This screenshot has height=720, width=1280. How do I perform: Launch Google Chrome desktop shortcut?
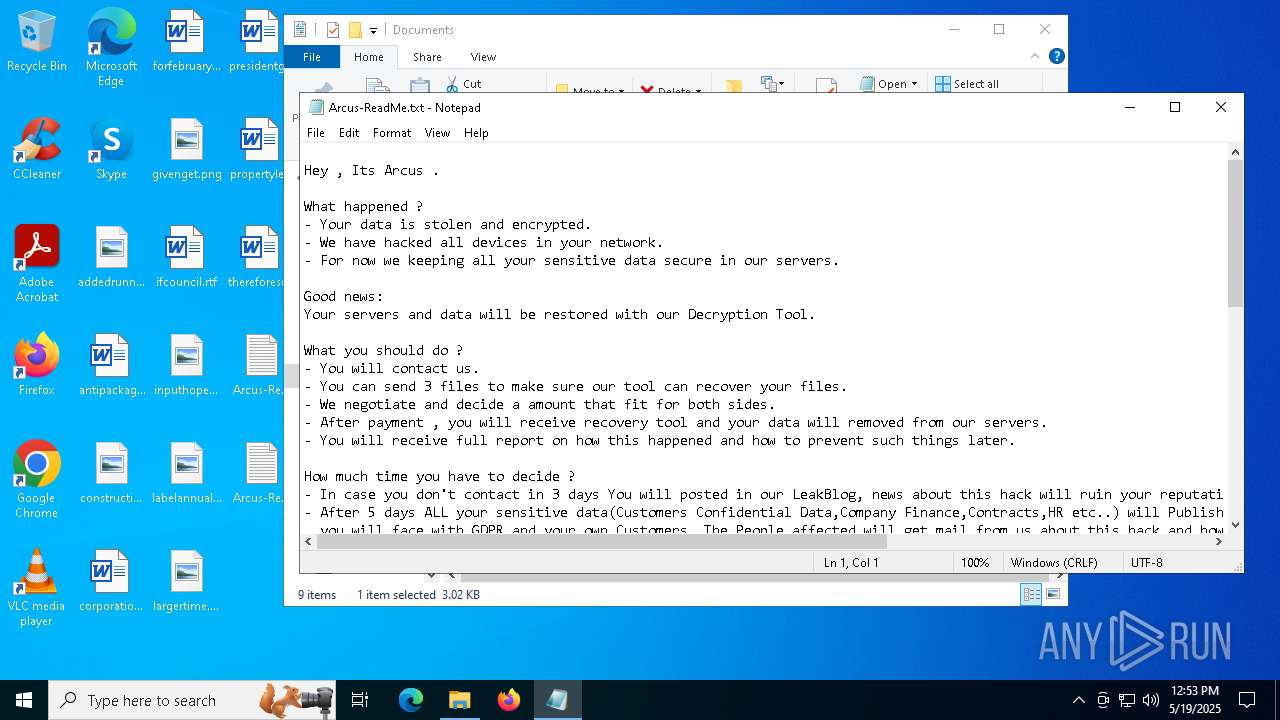click(37, 480)
